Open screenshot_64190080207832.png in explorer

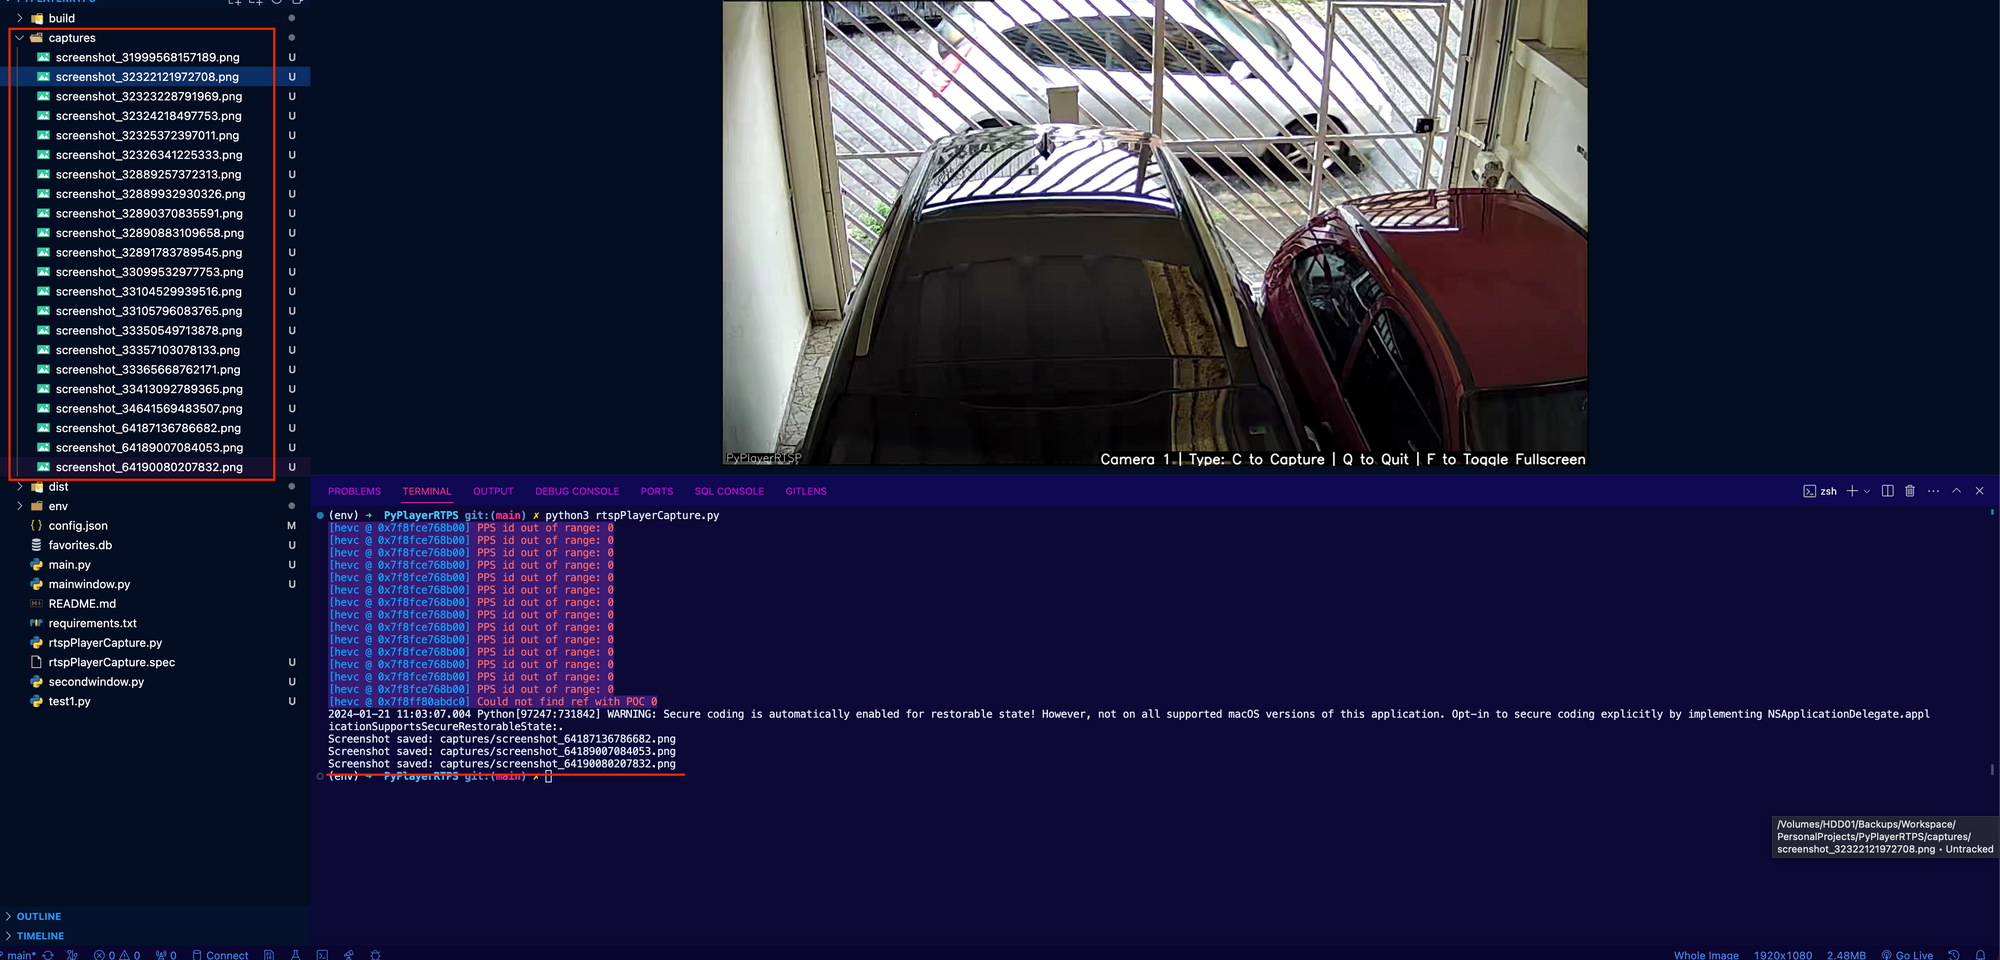click(x=149, y=467)
